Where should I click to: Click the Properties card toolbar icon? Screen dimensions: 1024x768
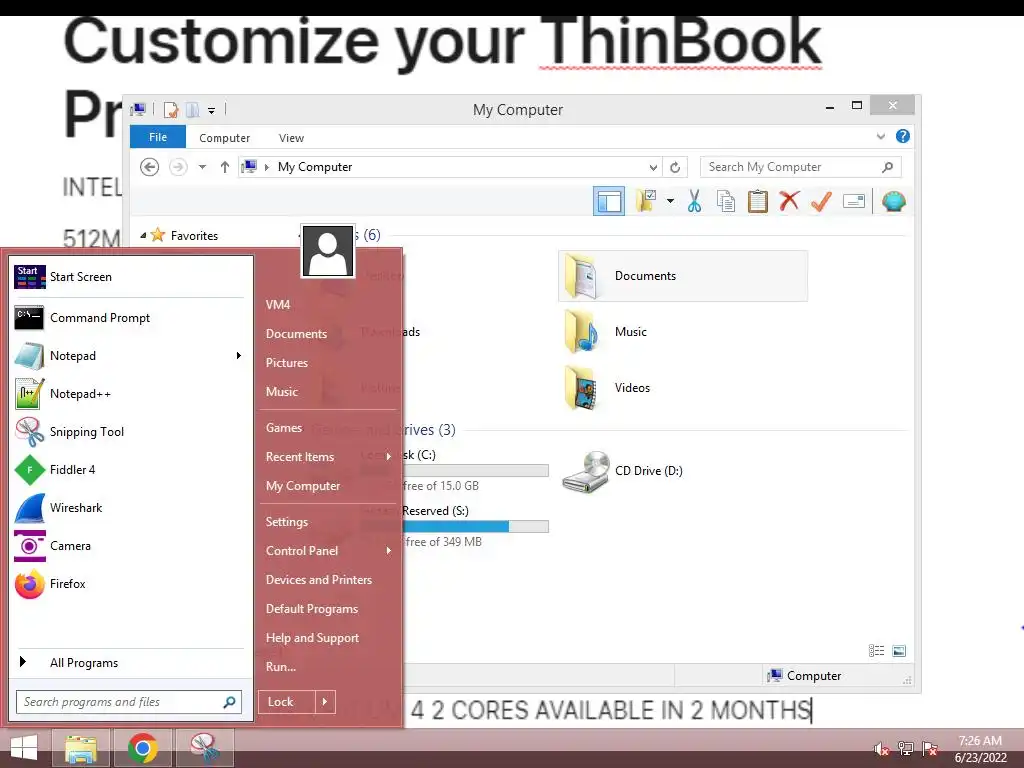[854, 201]
